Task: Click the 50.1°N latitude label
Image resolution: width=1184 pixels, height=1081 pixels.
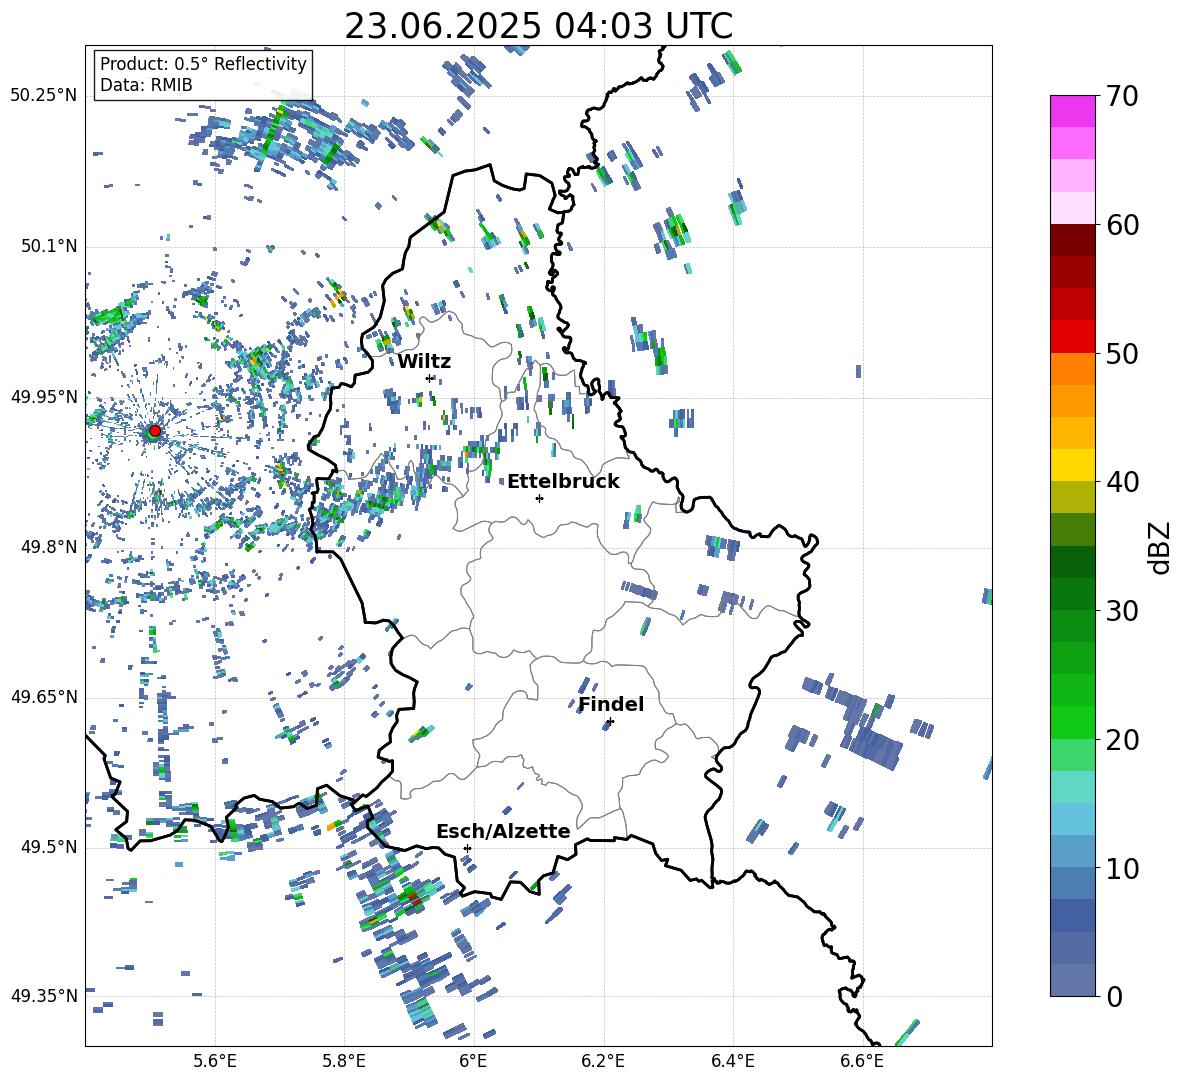Action: click(49, 246)
